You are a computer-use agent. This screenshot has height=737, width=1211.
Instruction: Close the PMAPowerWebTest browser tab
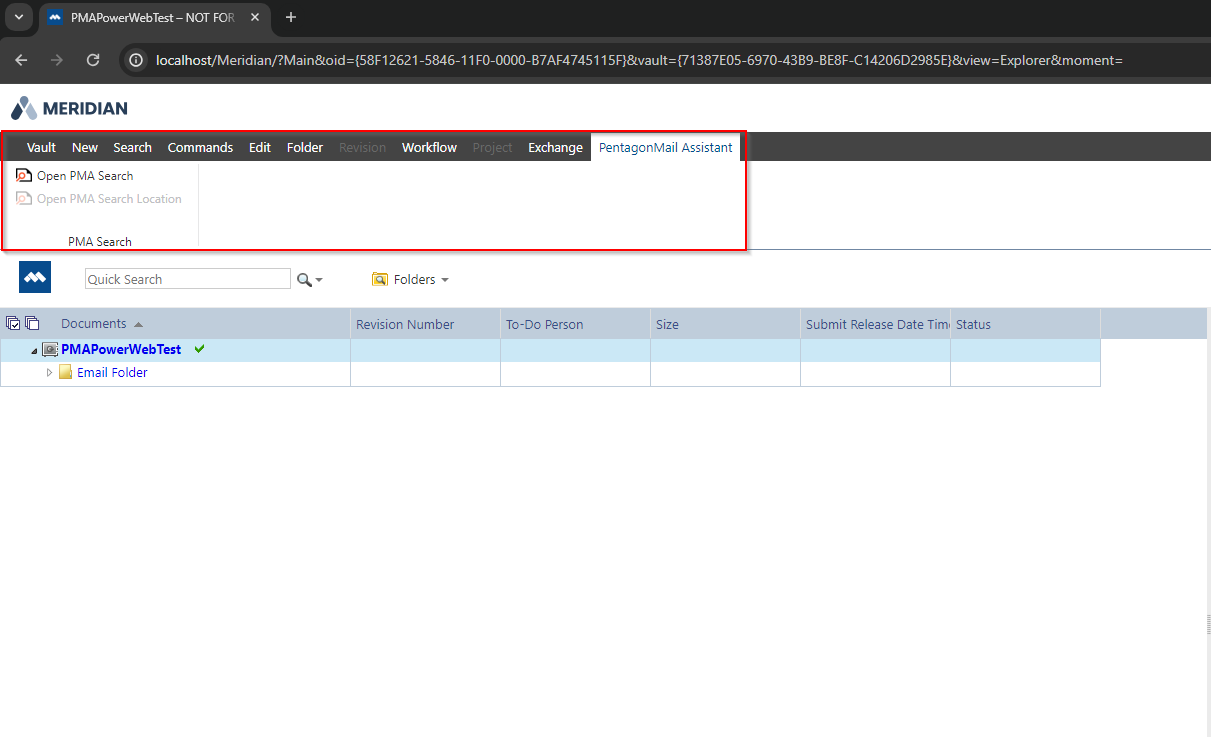click(255, 18)
